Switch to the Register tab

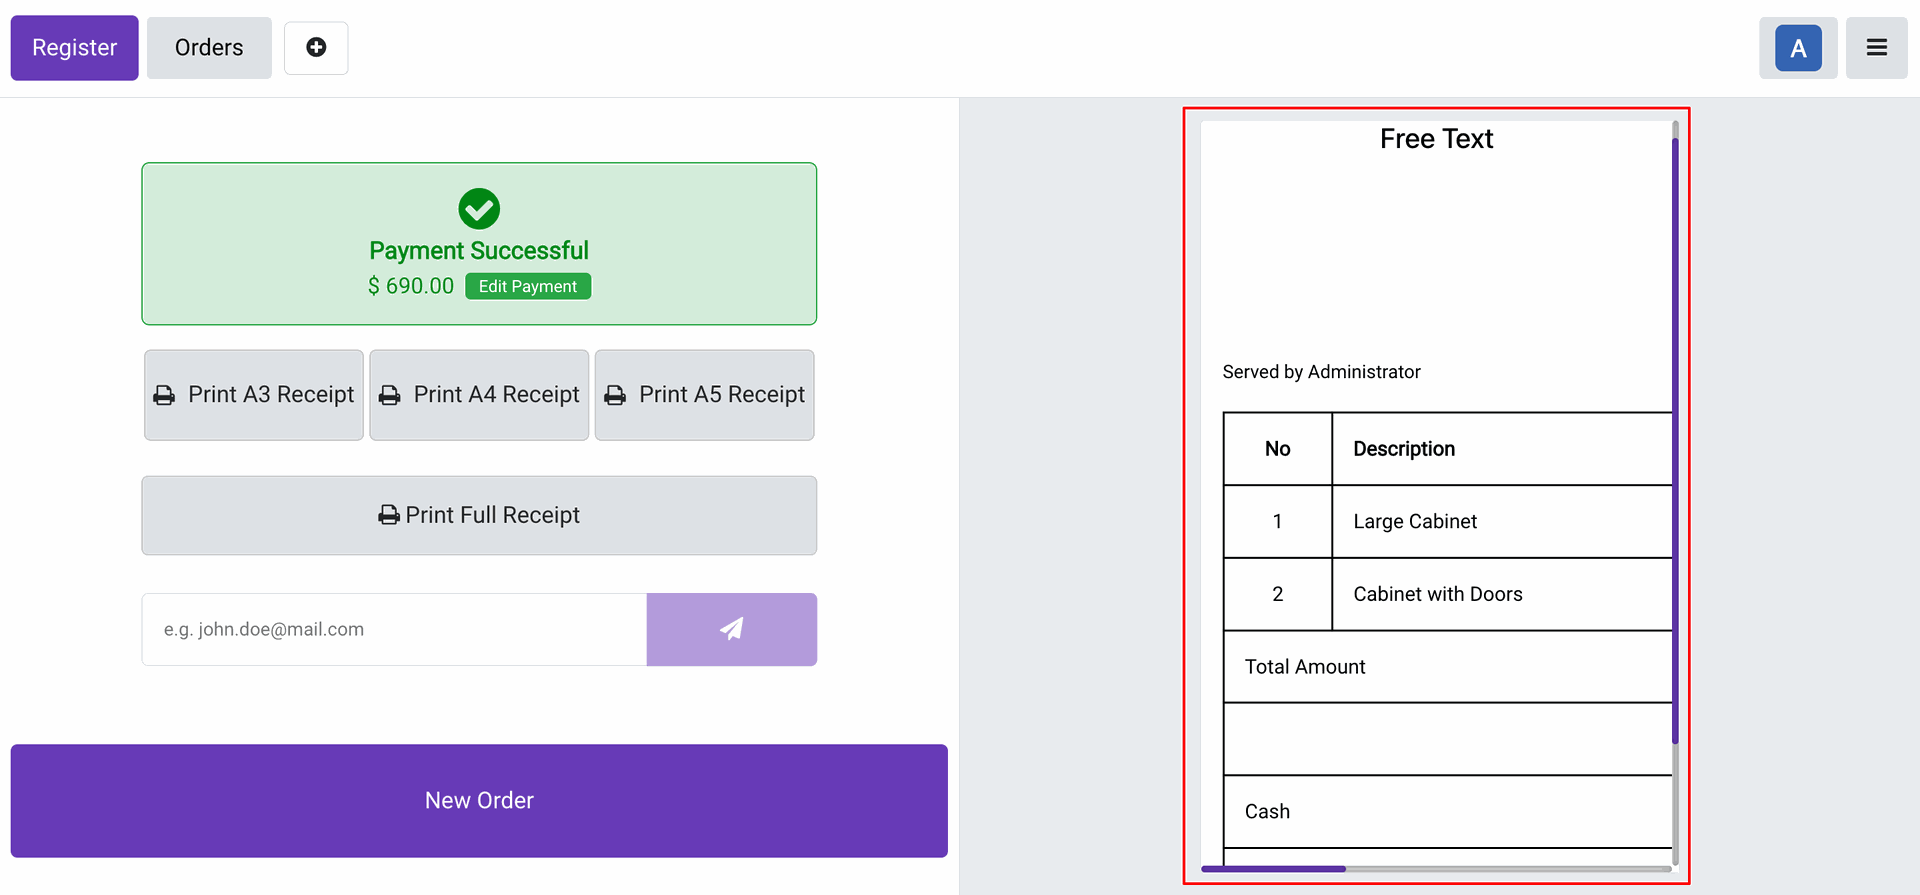75,48
